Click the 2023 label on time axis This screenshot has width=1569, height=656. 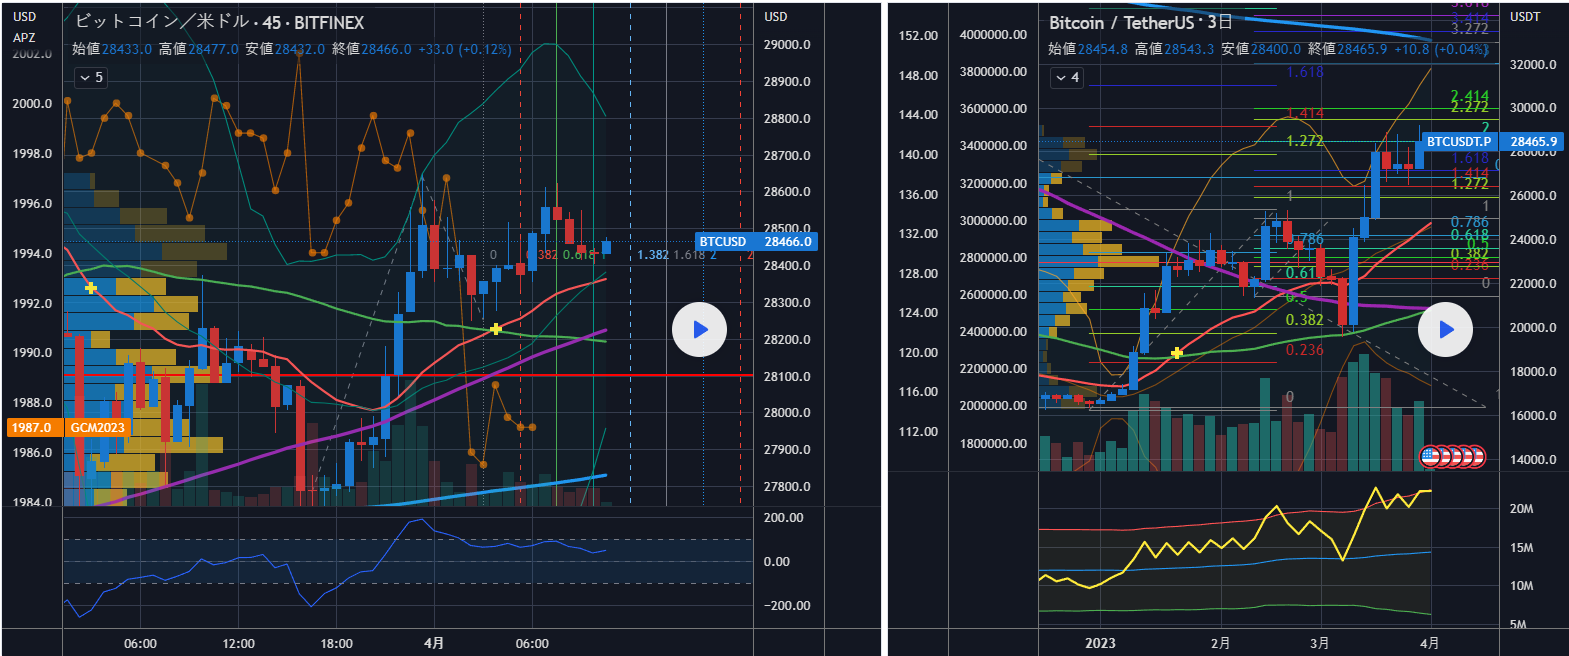coord(1100,643)
